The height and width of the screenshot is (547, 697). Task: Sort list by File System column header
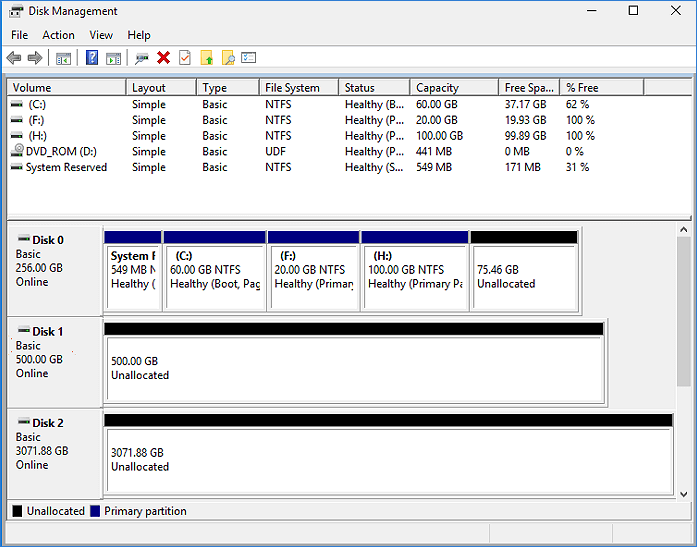point(291,88)
